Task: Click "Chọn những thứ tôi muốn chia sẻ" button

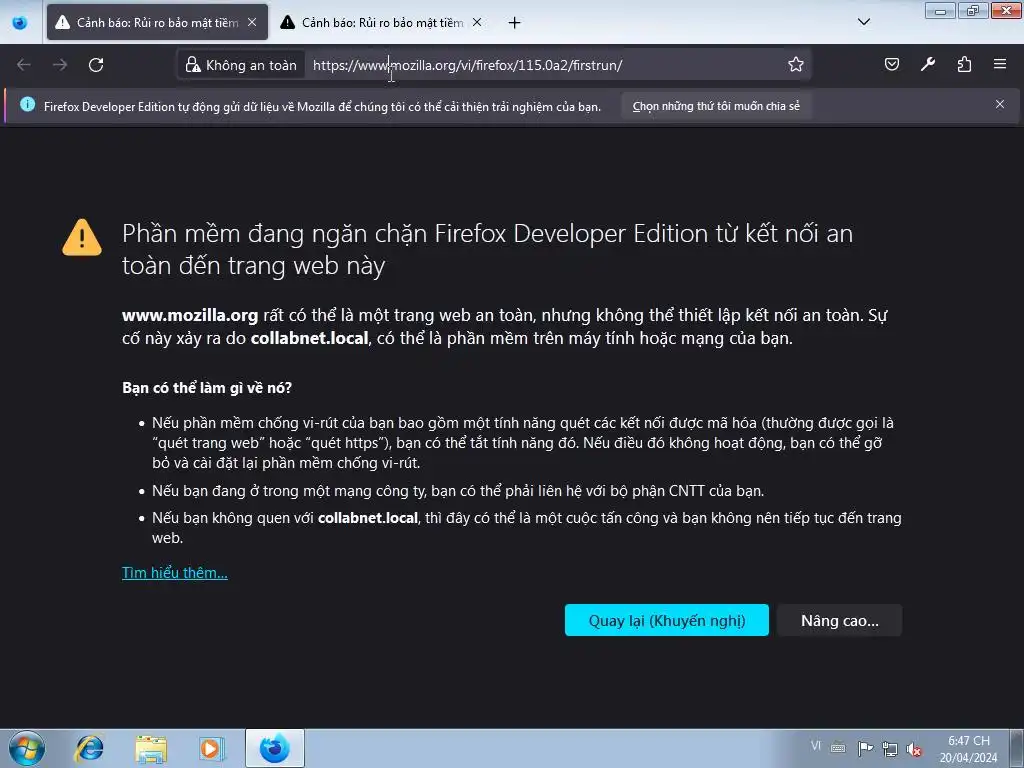Action: [x=716, y=106]
